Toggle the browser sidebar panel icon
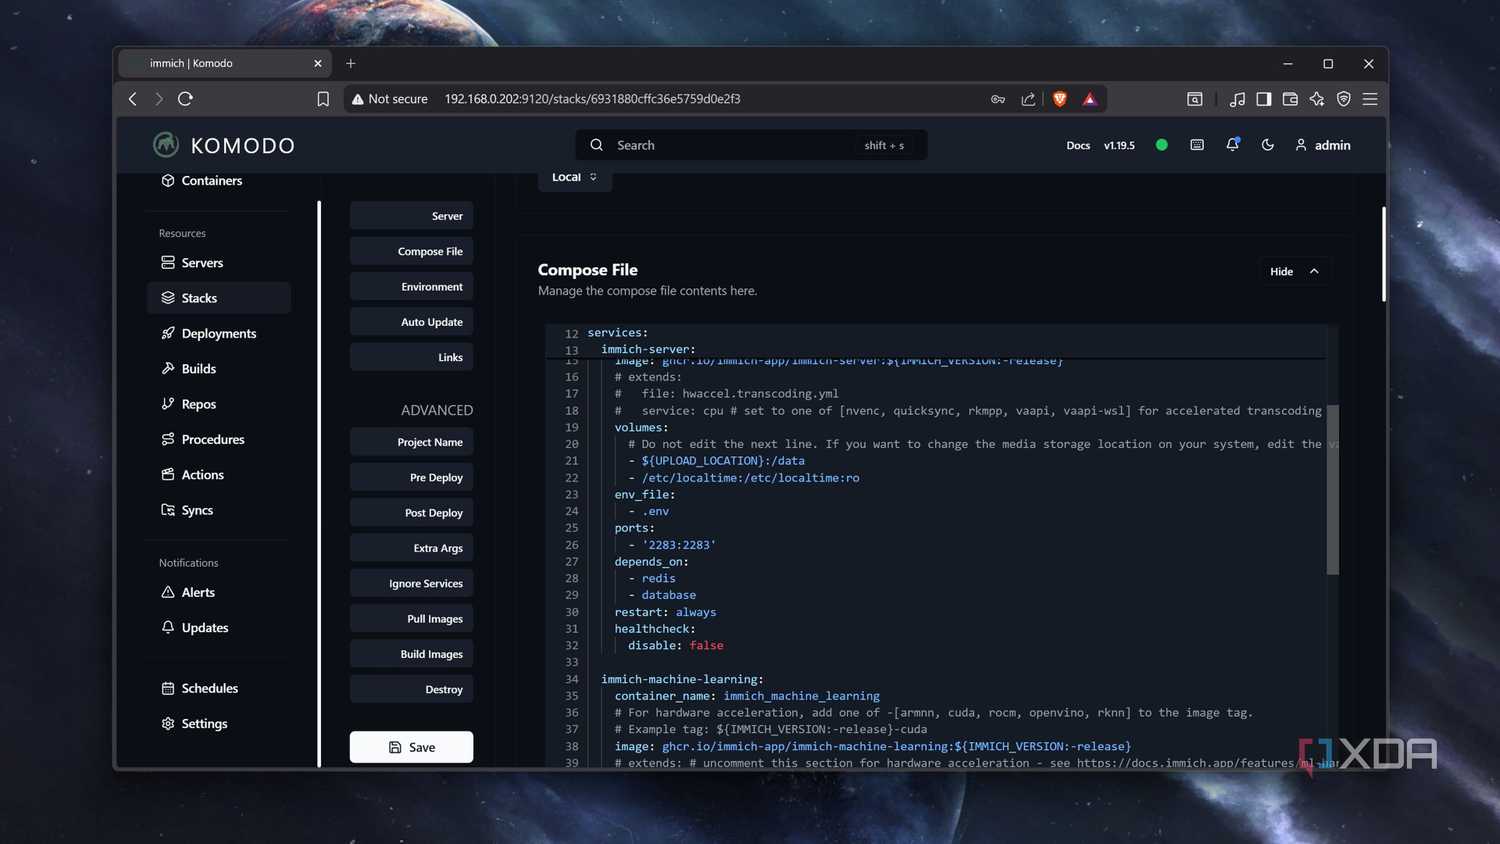 1264,99
